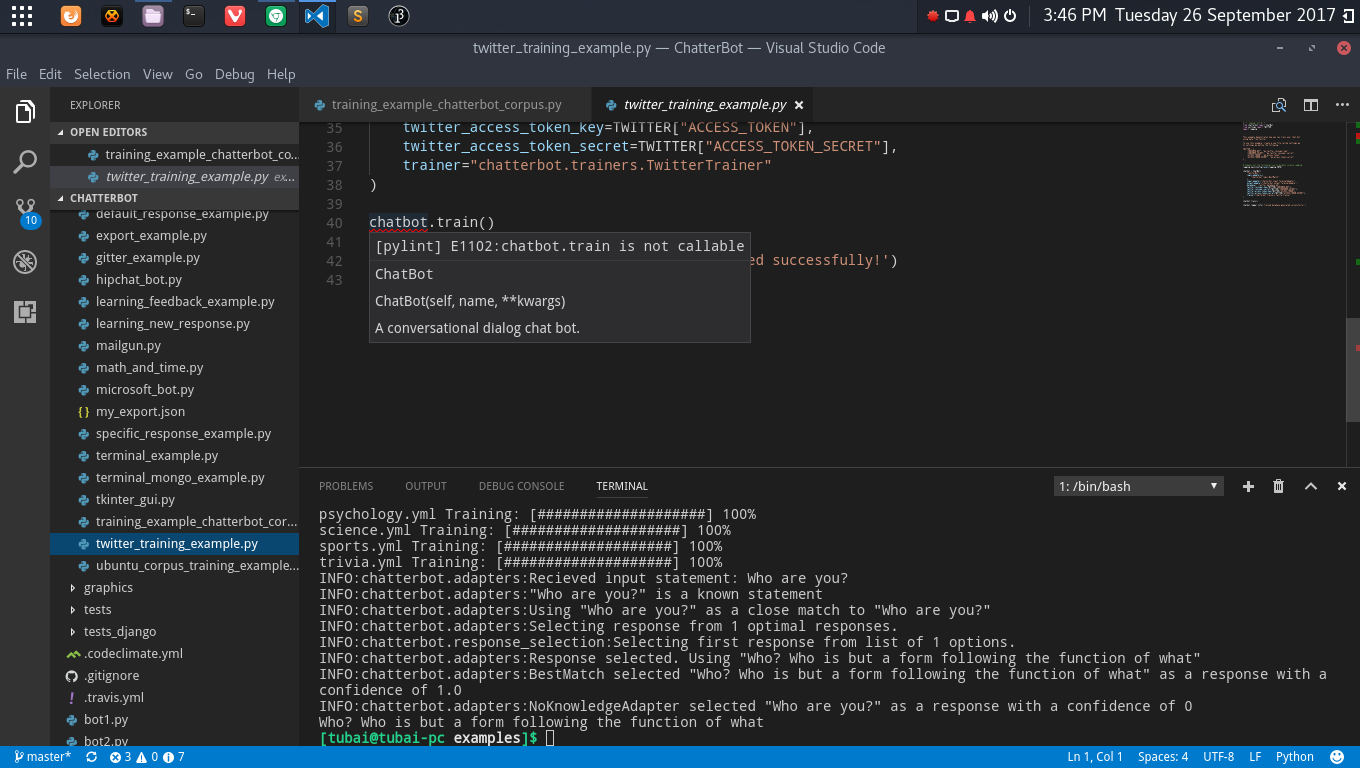Click the smiley feedback icon in status bar

tap(1338, 757)
